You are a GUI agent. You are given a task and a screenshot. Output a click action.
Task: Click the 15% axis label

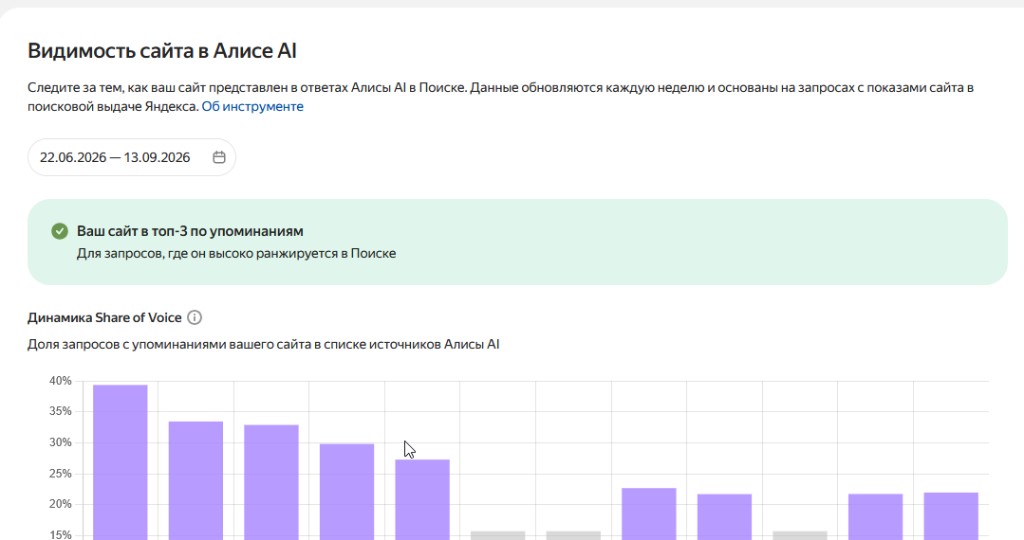[60, 535]
